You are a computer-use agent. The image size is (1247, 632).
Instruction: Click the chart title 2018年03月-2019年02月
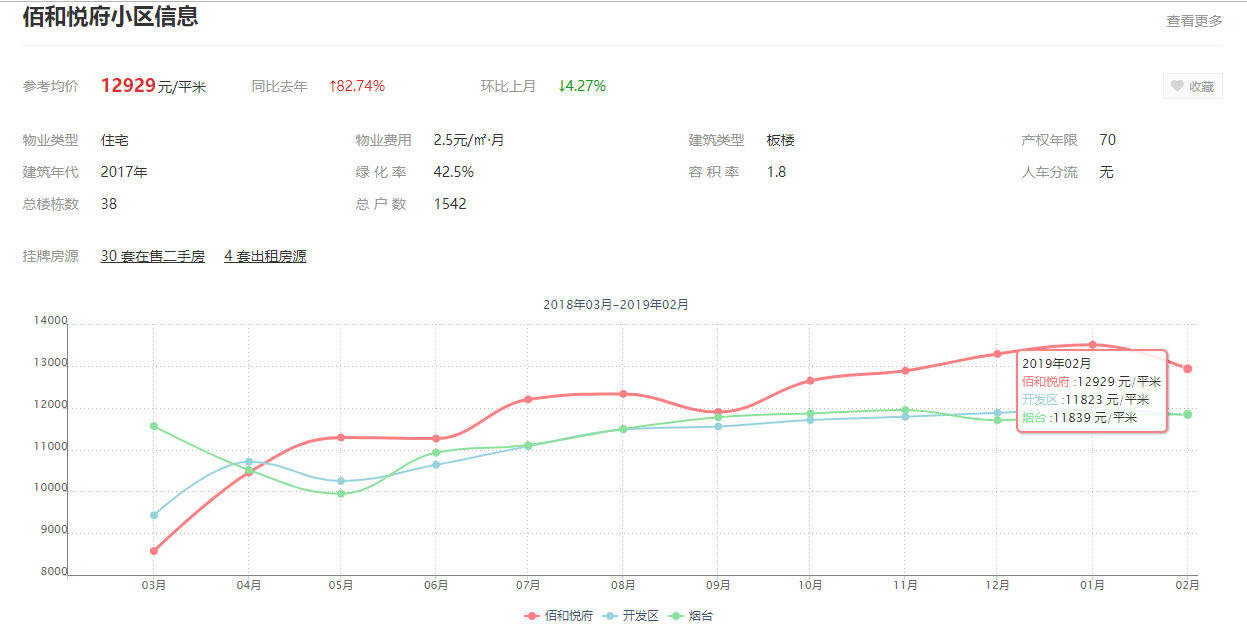click(616, 304)
